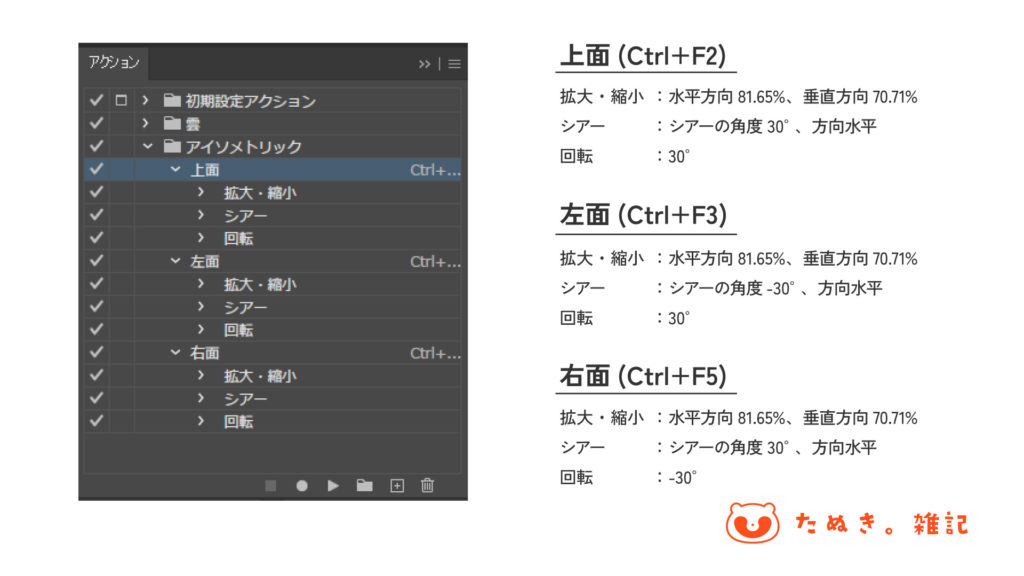Image resolution: width=1024 pixels, height=576 pixels.
Task: Toggle dialog box for 初期設定アクション
Action: point(121,101)
